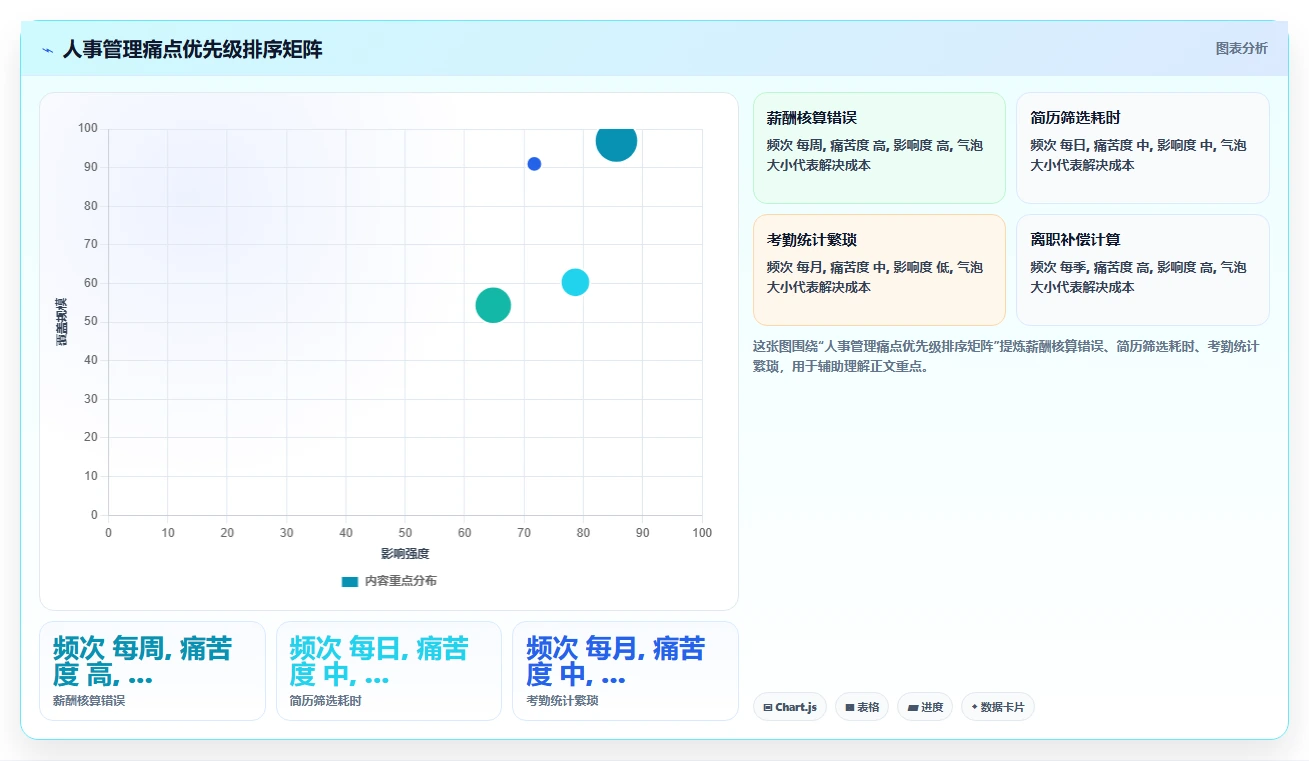Click the small blue bubble near 90
Image resolution: width=1309 pixels, height=761 pixels.
pyautogui.click(x=534, y=164)
